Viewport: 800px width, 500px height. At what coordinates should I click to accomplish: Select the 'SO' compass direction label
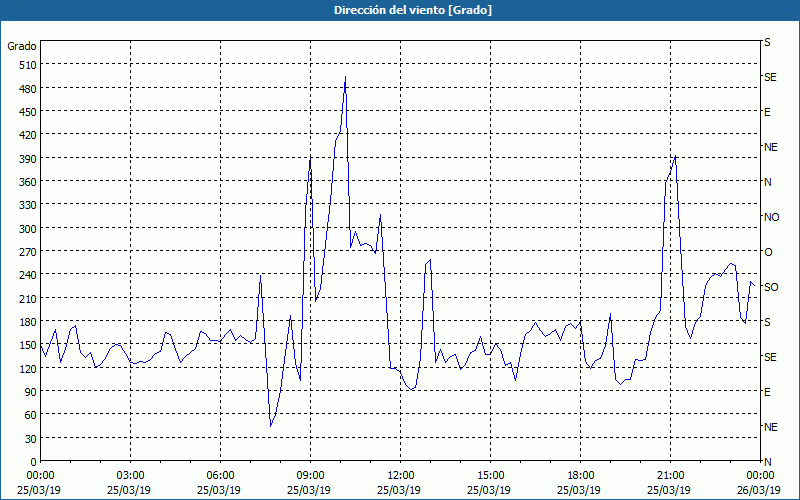tap(771, 287)
